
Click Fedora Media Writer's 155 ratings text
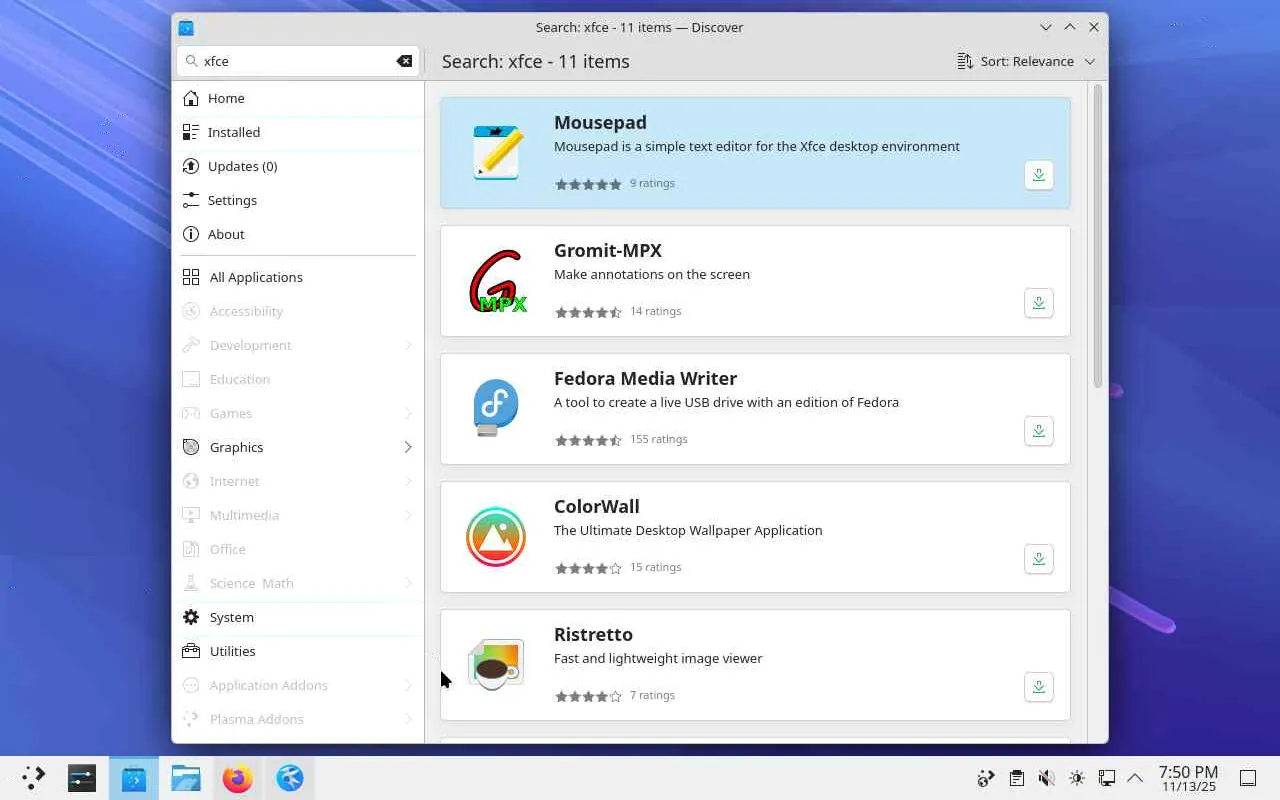(x=658, y=439)
